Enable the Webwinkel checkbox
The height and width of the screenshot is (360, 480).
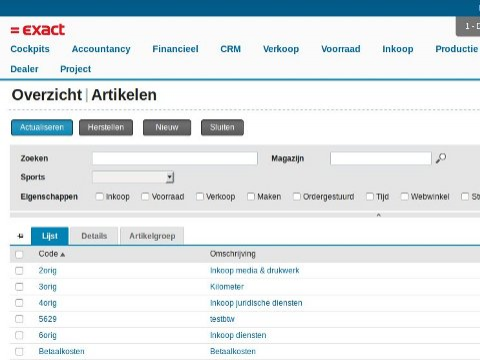pyautogui.click(x=404, y=196)
